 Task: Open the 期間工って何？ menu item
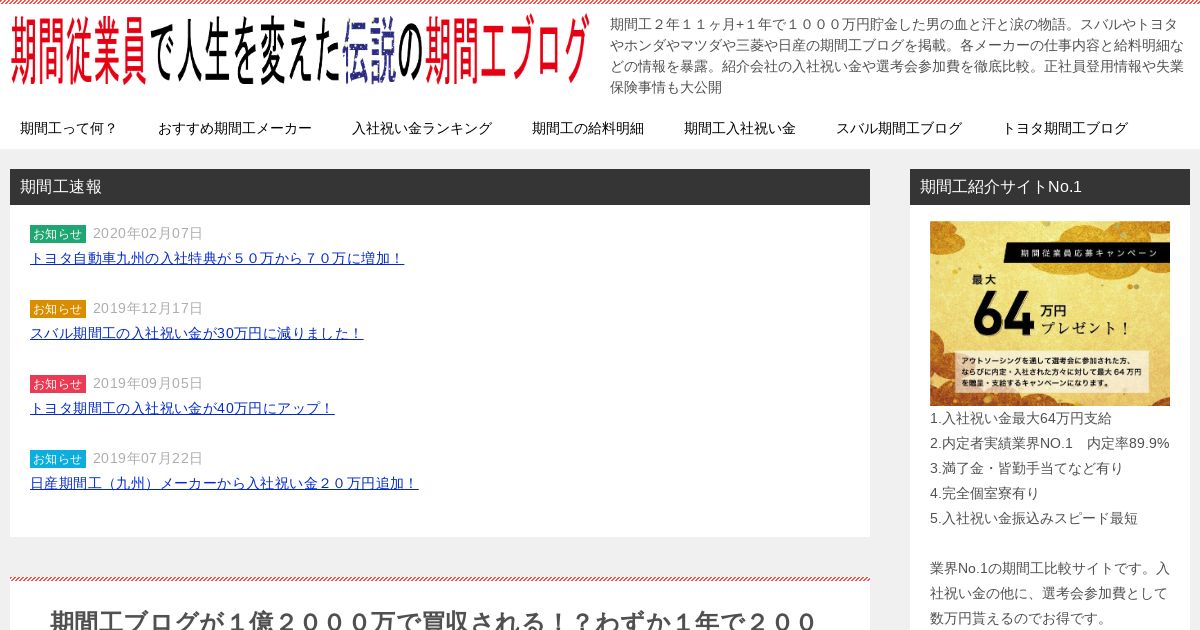[69, 128]
